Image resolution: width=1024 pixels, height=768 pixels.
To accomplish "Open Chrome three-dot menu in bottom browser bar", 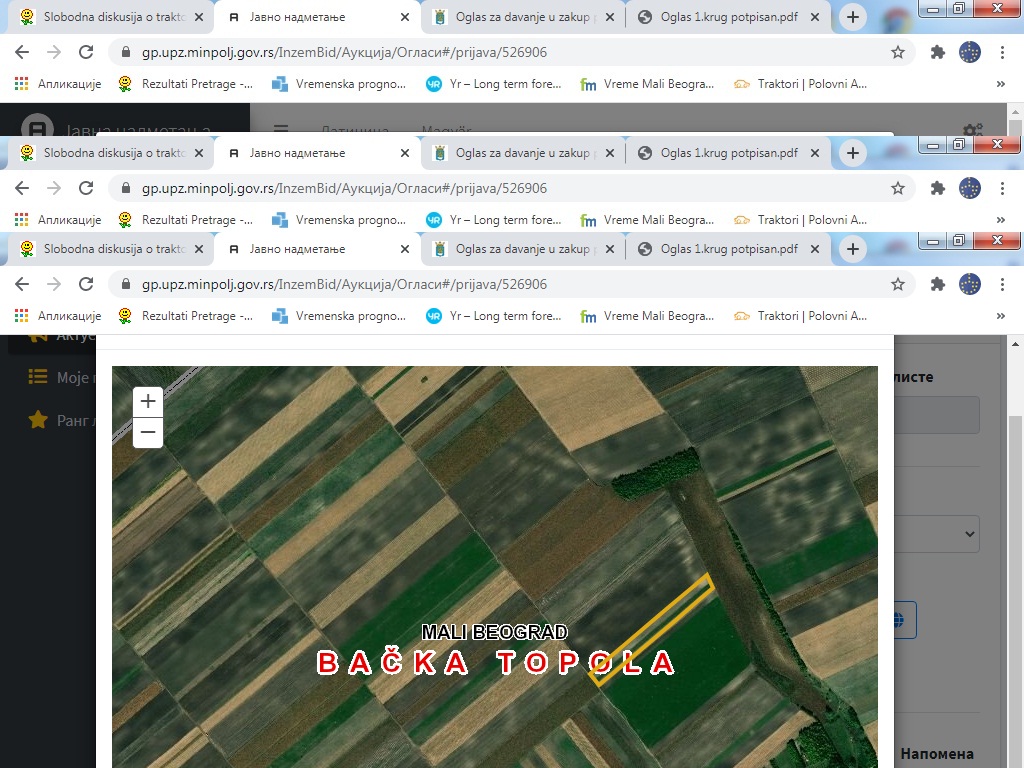I will (1002, 284).
